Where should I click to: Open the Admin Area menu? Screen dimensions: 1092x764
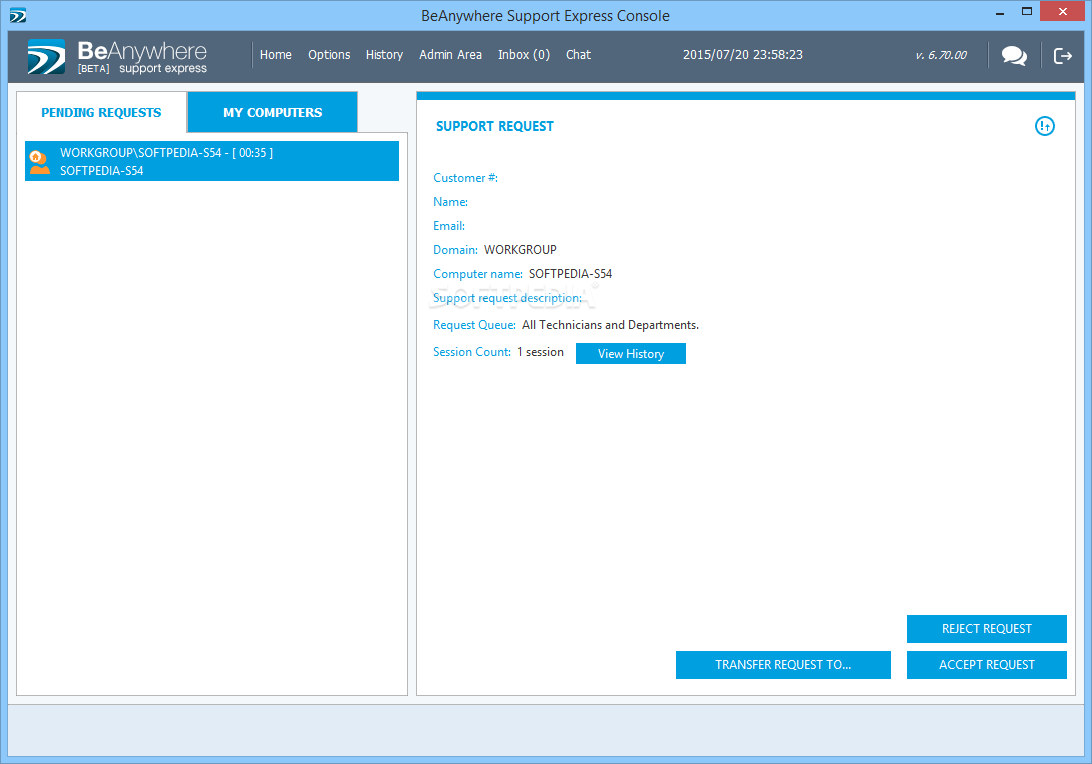(451, 54)
